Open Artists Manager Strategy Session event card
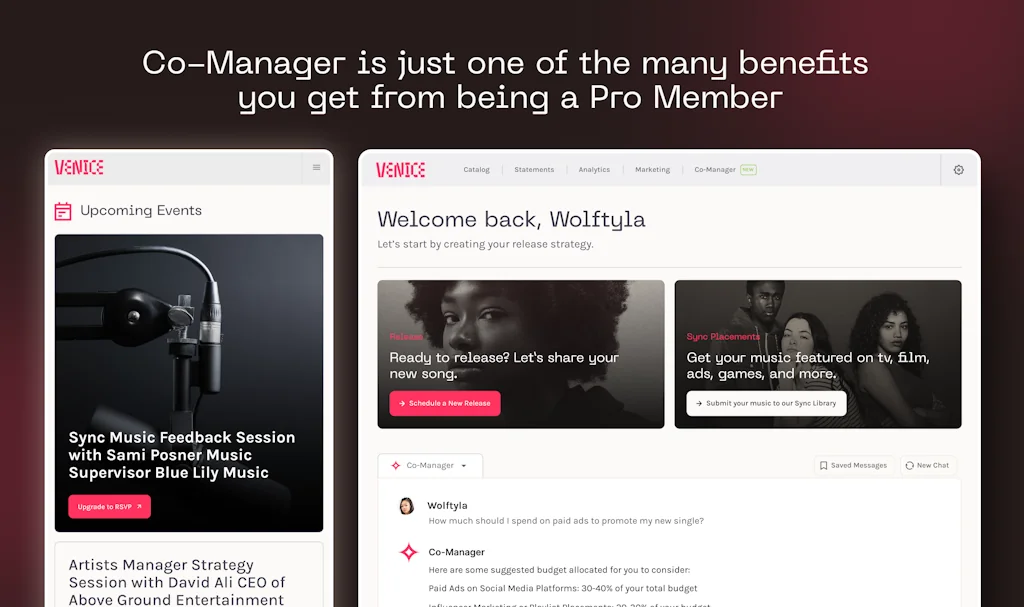The height and width of the screenshot is (607, 1024). tap(189, 575)
